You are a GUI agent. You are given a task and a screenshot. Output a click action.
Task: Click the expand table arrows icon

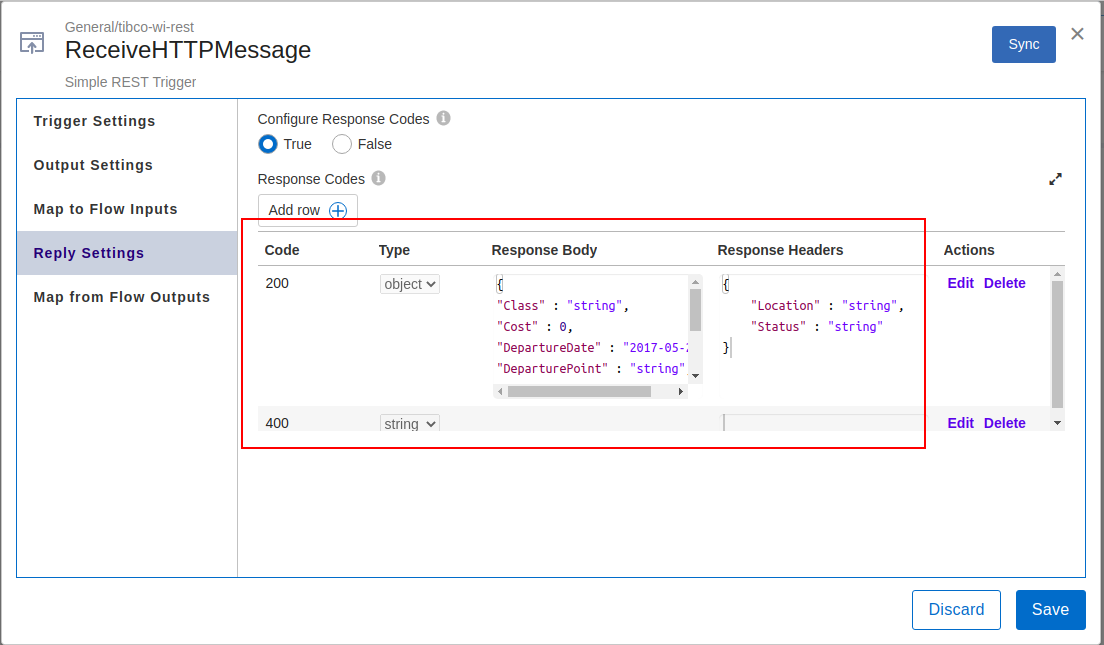click(x=1055, y=180)
